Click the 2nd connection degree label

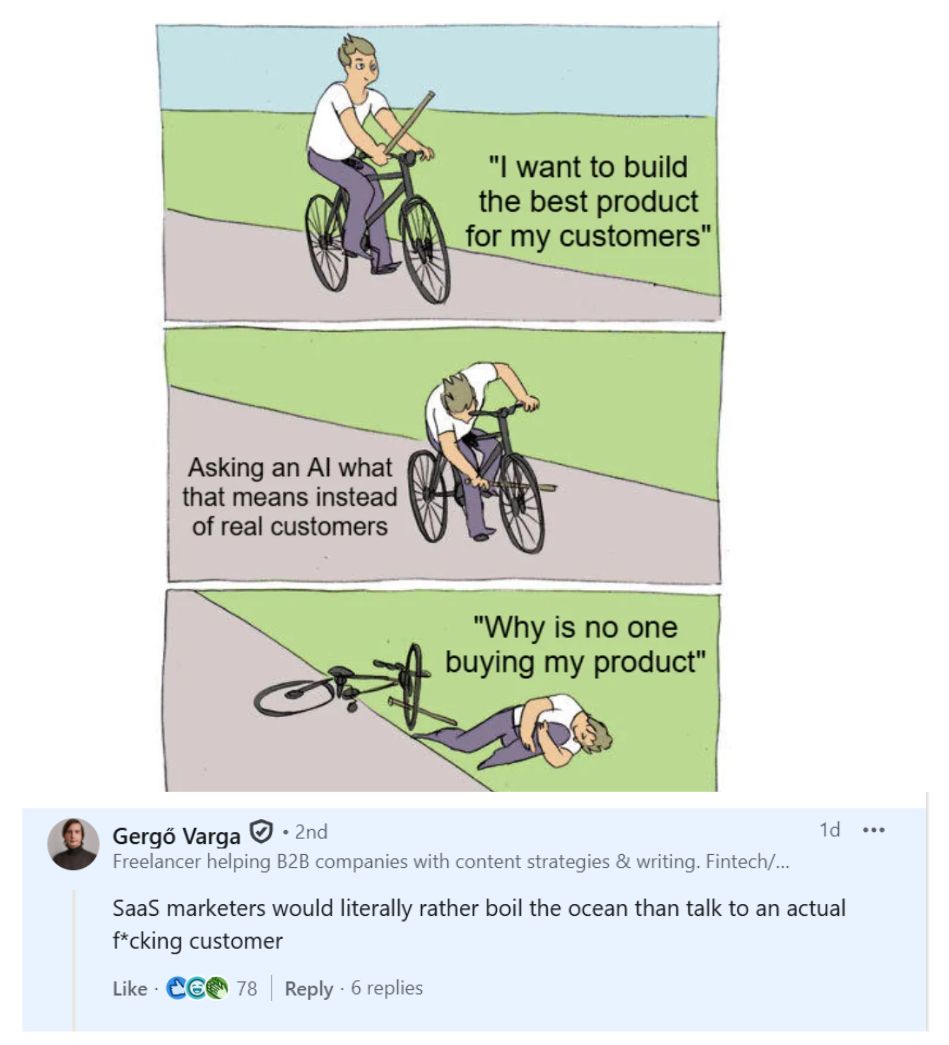click(x=310, y=832)
